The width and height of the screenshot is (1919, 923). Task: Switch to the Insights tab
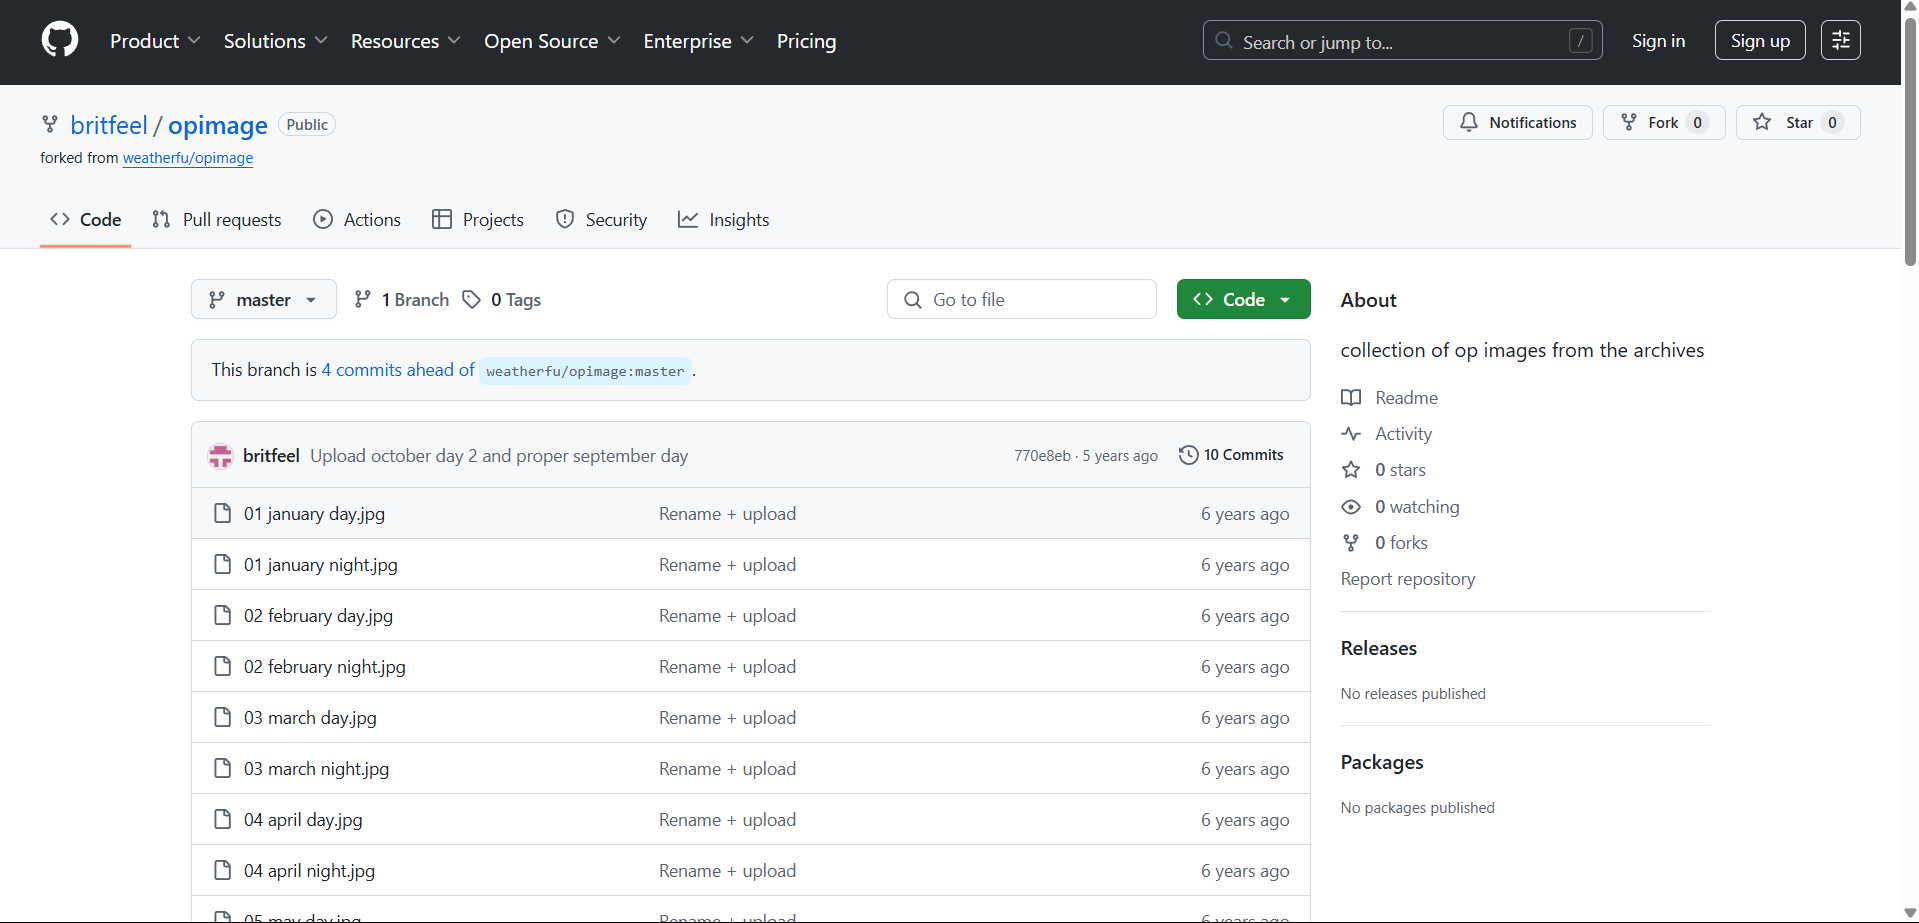pos(724,220)
